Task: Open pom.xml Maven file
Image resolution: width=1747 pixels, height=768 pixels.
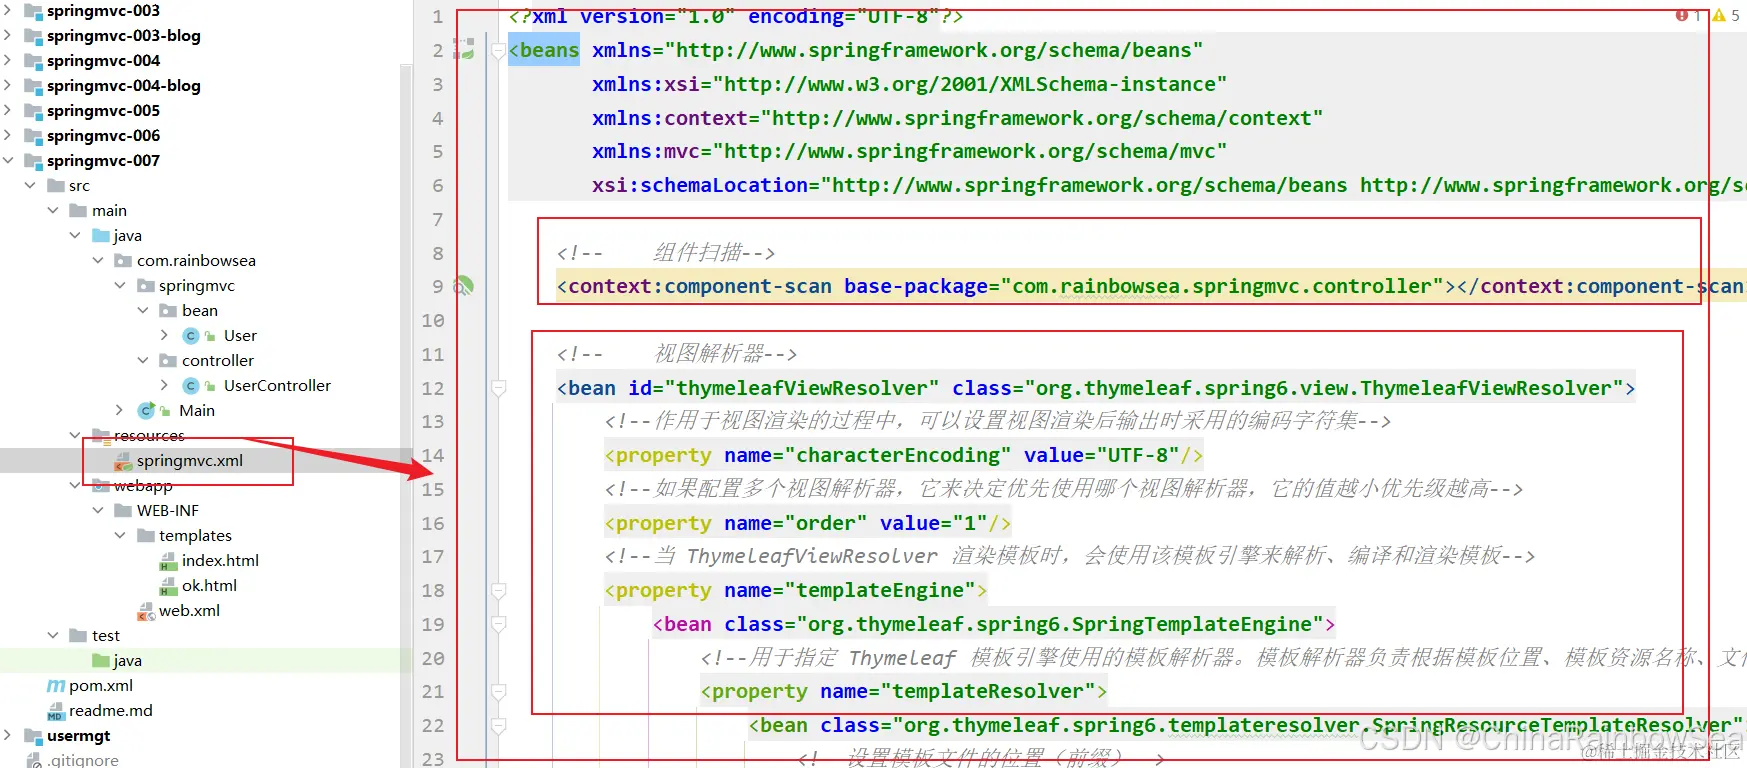Action: point(101,685)
